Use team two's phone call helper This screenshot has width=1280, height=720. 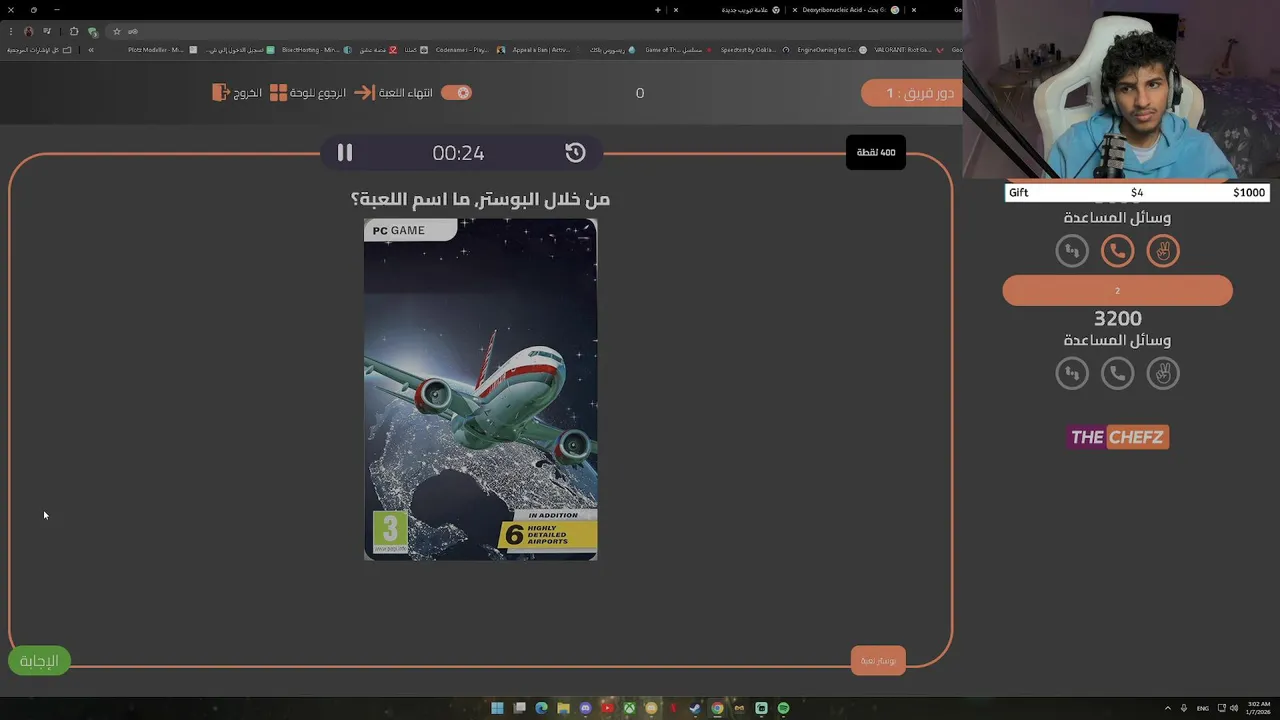(x=1118, y=374)
